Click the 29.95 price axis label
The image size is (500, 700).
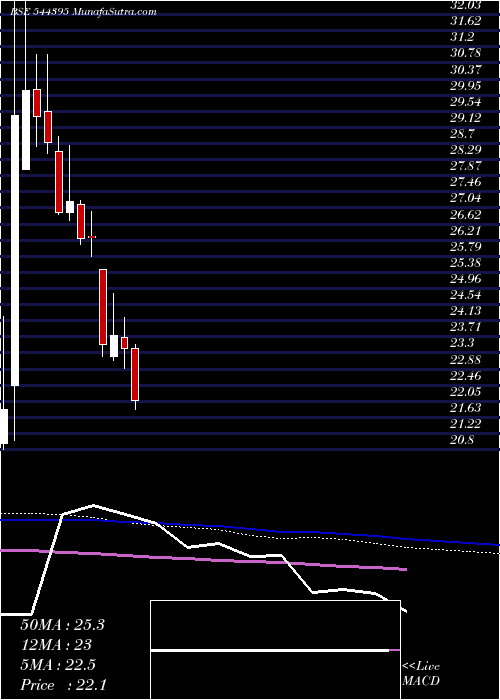(x=465, y=86)
